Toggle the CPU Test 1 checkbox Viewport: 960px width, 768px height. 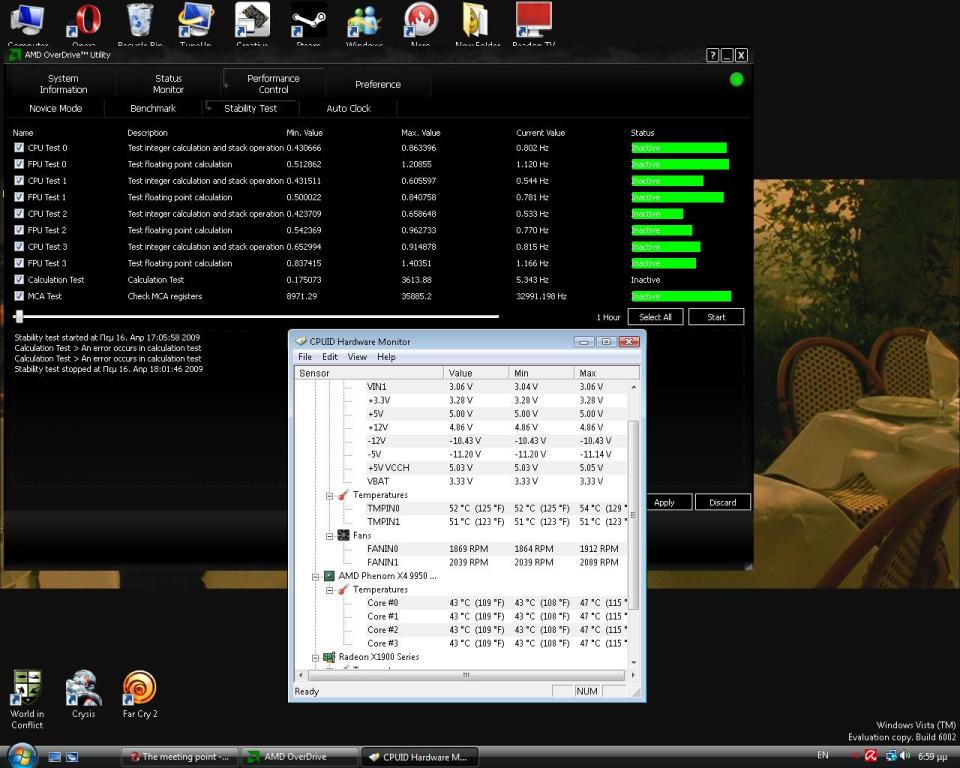pyautogui.click(x=19, y=181)
